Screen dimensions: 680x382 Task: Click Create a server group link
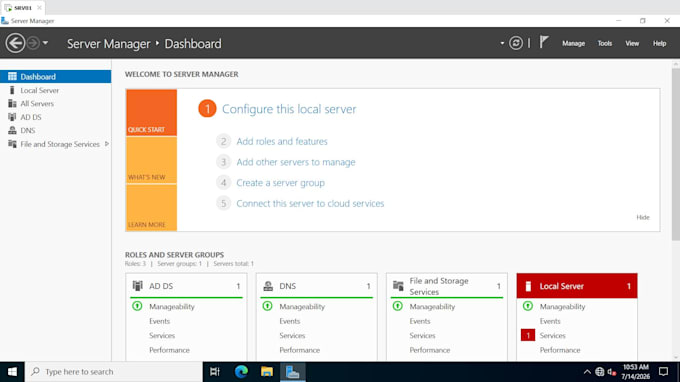(x=281, y=183)
